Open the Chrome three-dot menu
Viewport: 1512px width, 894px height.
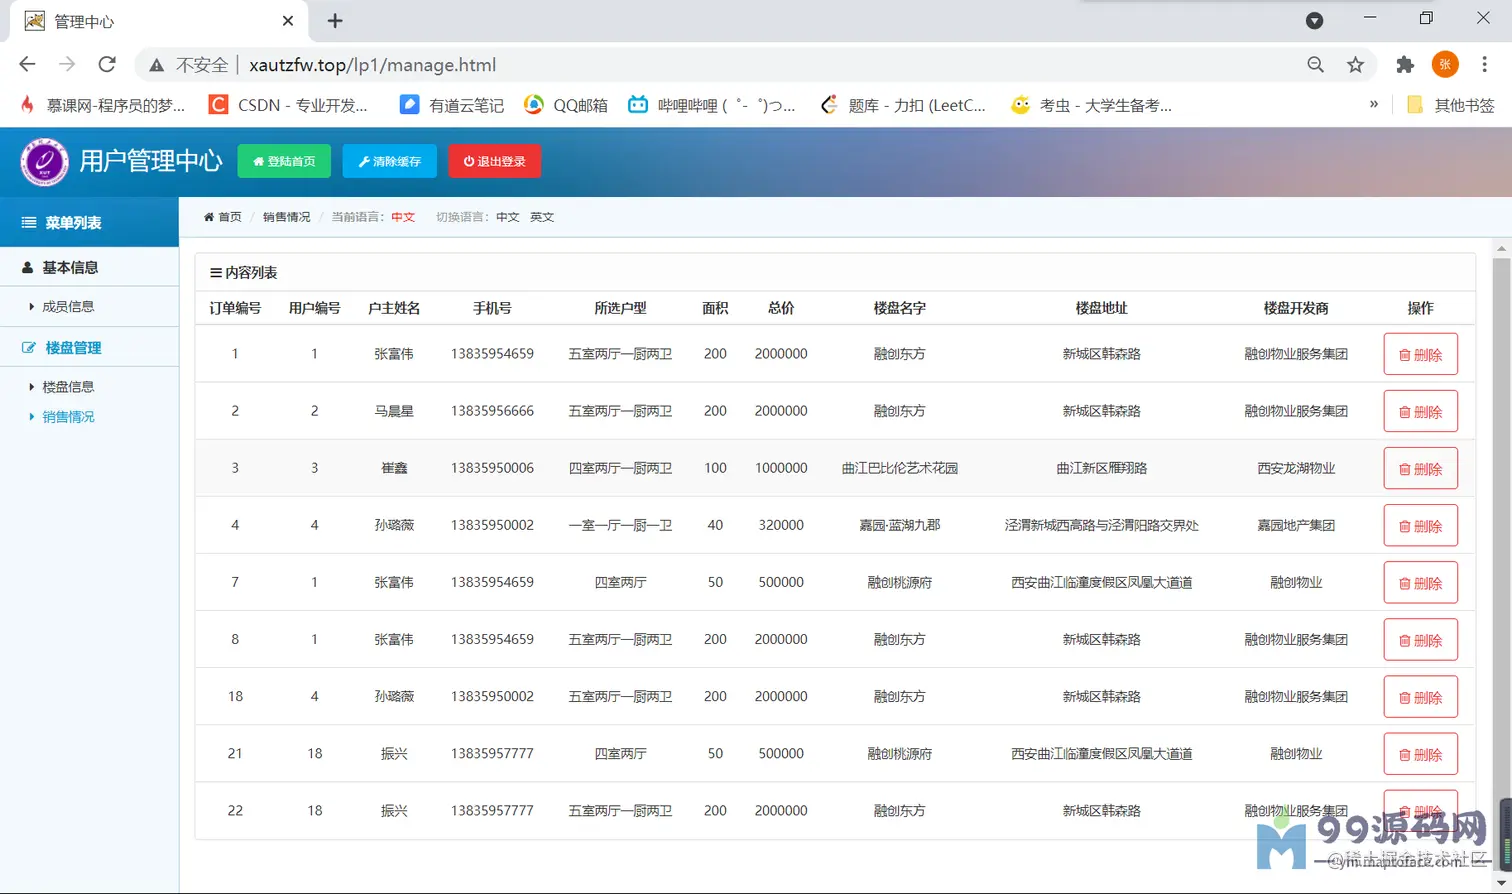[x=1485, y=65]
